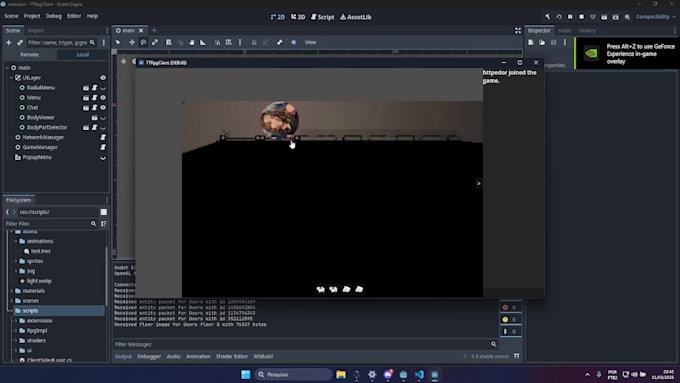Click the FileSystem sort files icon
This screenshot has height=383, width=680.
[104, 224]
